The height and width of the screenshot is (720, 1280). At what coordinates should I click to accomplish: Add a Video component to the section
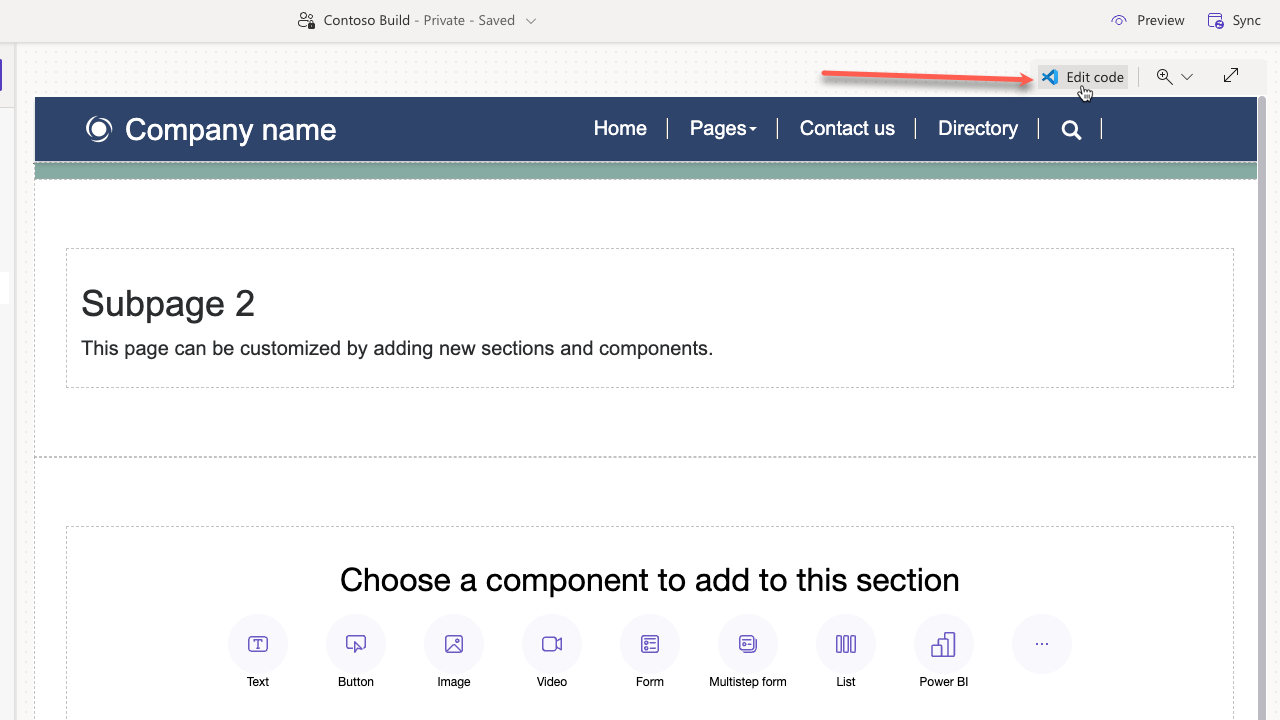pos(551,644)
